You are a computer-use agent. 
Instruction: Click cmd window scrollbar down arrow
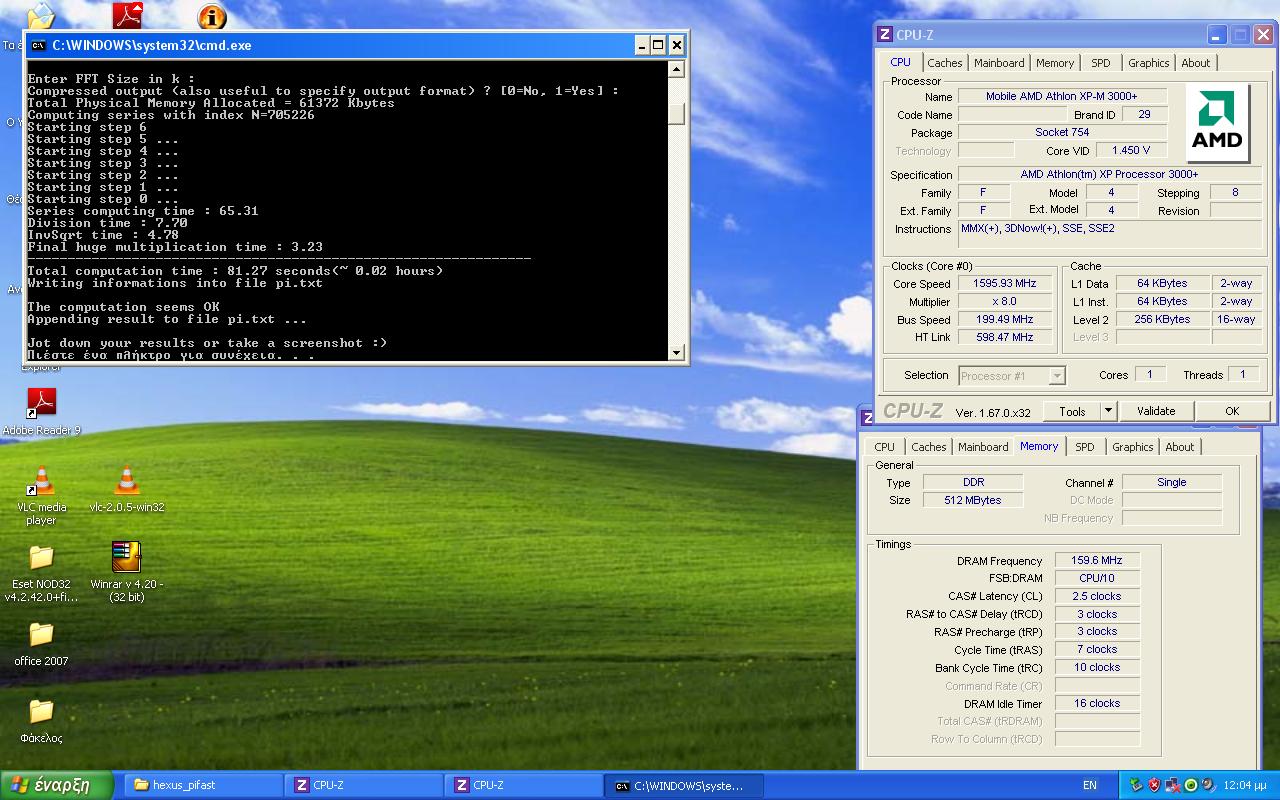pyautogui.click(x=677, y=352)
